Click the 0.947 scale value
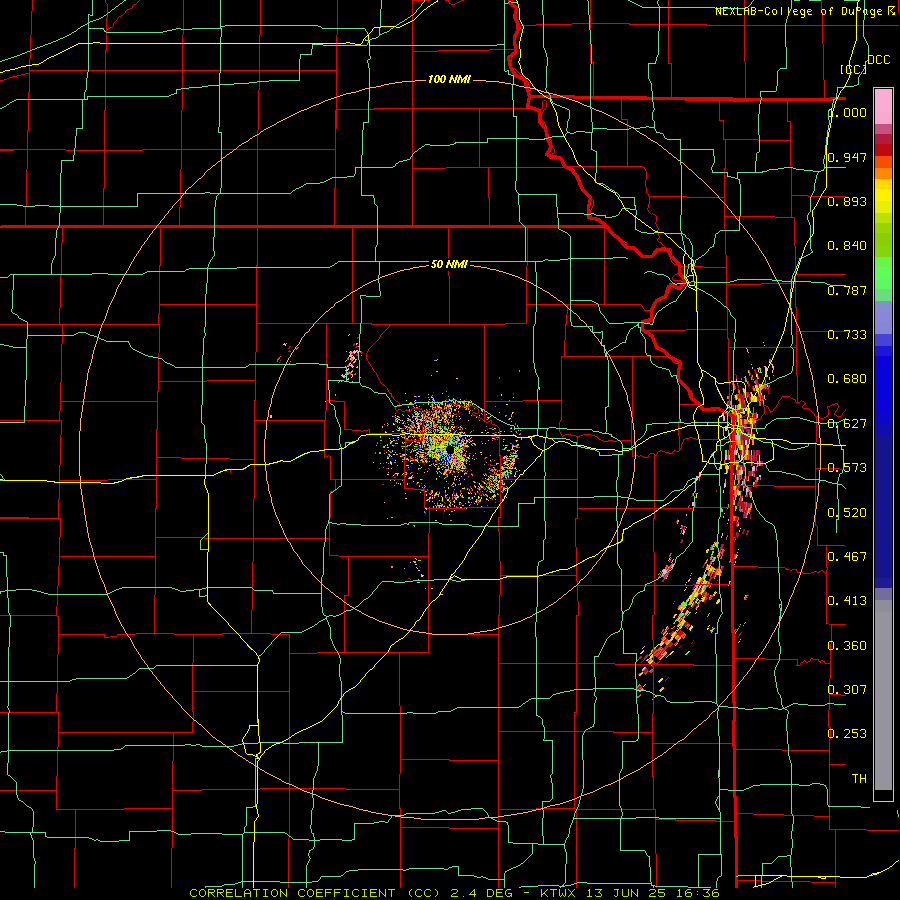This screenshot has width=900, height=900. point(847,157)
